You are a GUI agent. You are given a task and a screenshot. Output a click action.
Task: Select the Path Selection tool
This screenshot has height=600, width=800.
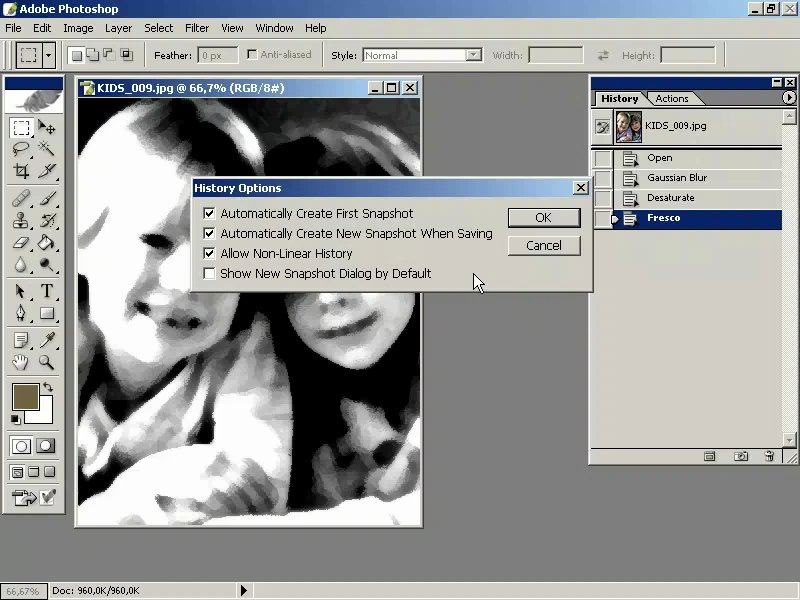pos(21,291)
